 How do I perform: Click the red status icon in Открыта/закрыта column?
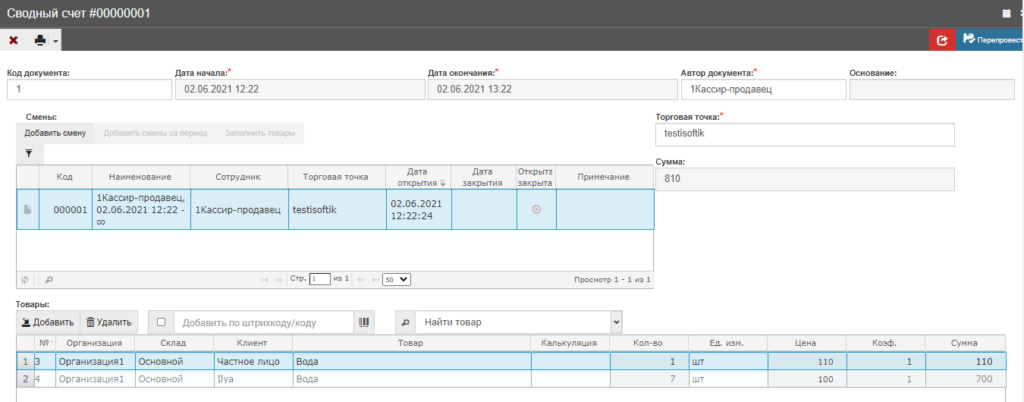535,209
